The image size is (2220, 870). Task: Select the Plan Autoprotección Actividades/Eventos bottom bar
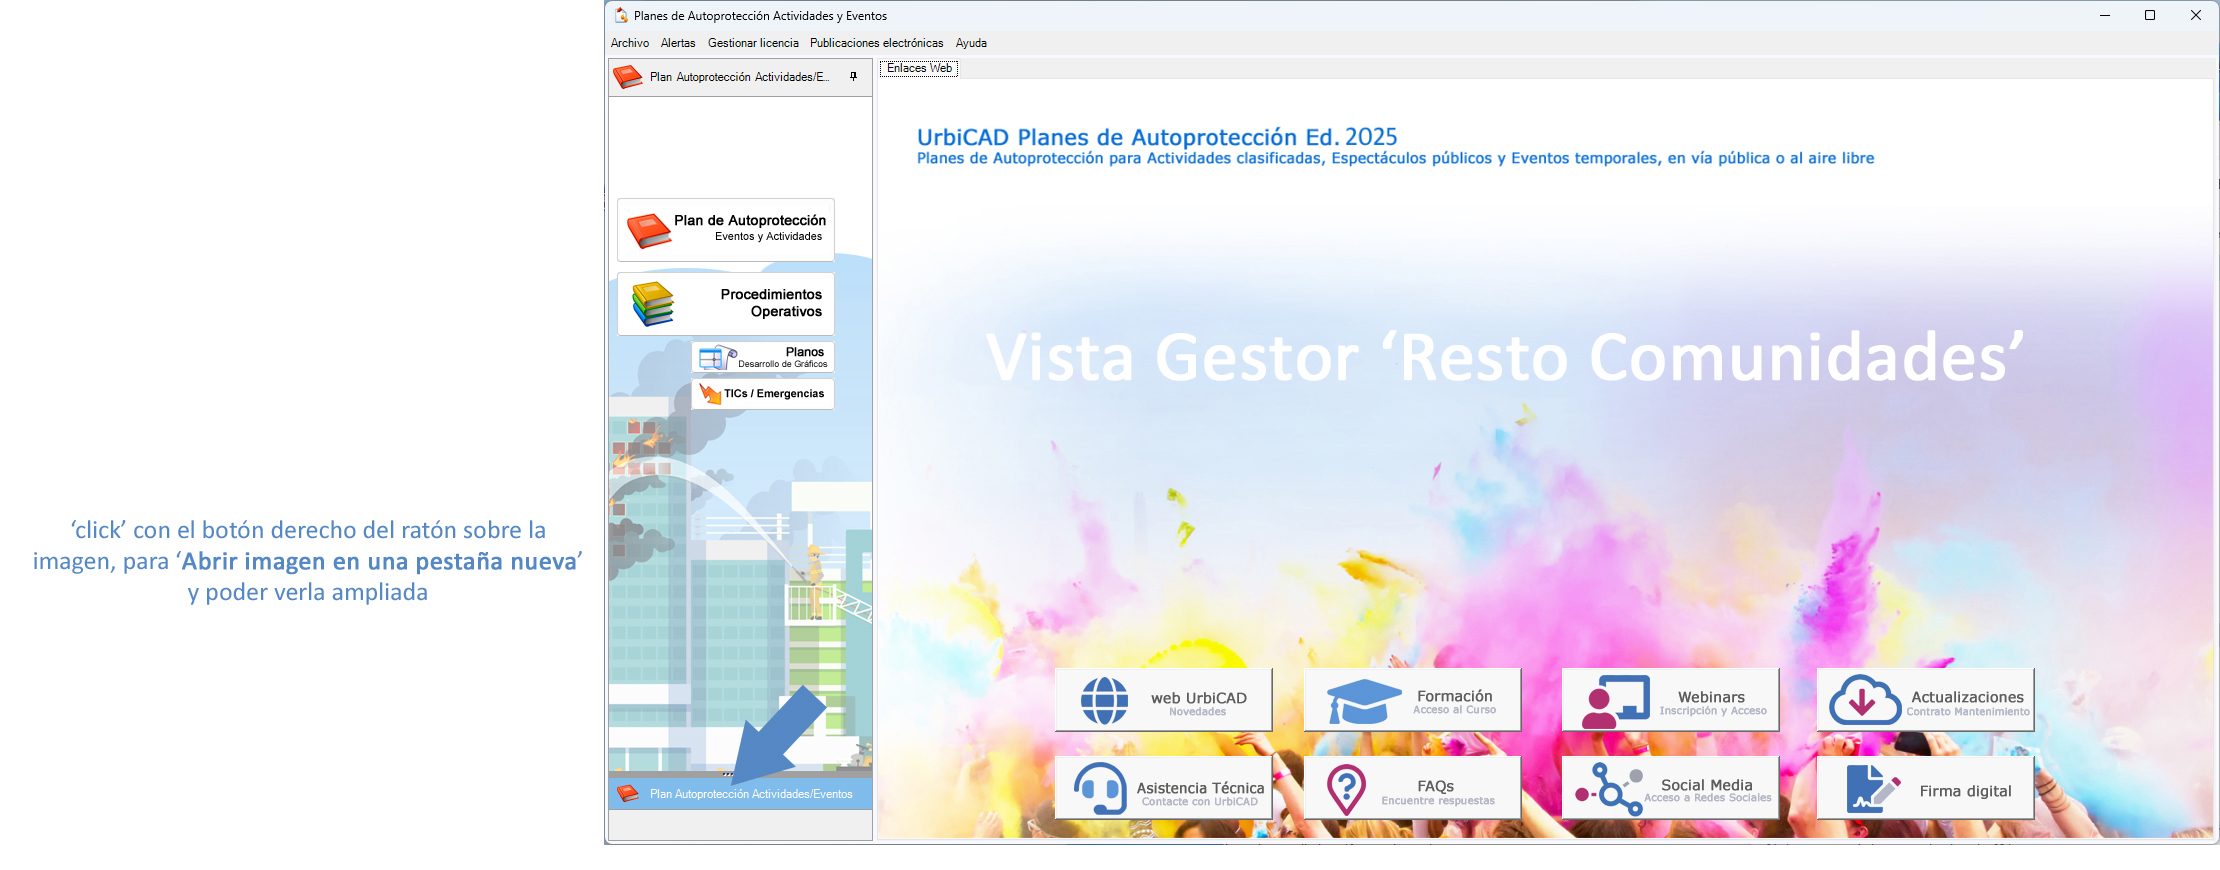coord(740,794)
